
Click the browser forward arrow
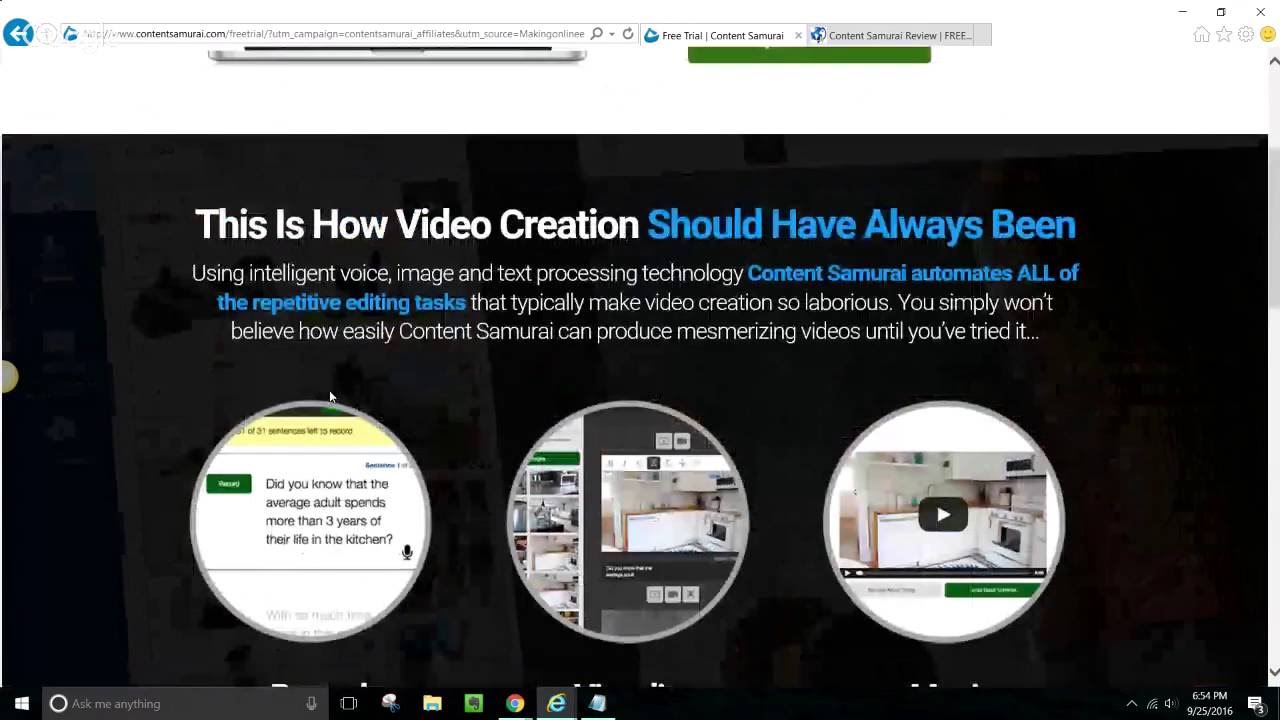[x=46, y=34]
